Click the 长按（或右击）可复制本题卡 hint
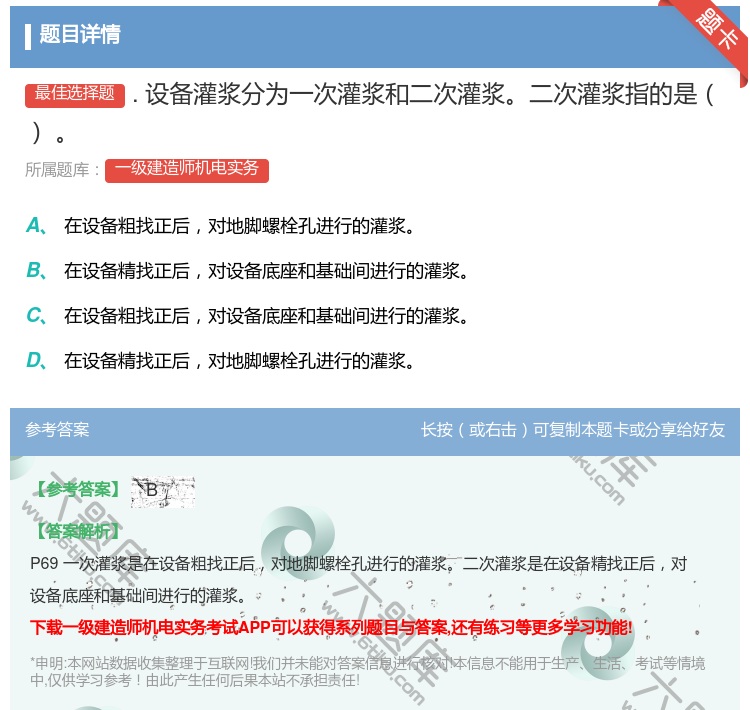Screen dimensions: 750x710 pyautogui.click(x=573, y=430)
